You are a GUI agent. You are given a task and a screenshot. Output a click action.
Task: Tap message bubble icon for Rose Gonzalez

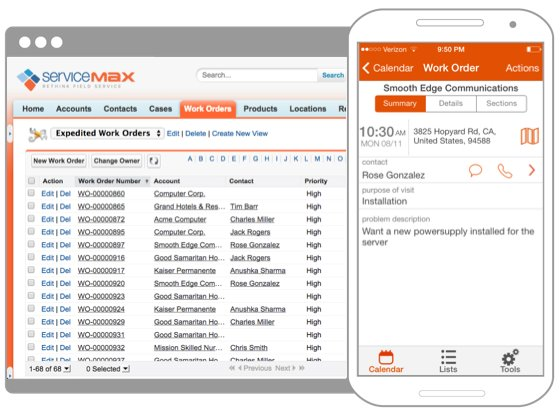click(x=475, y=170)
